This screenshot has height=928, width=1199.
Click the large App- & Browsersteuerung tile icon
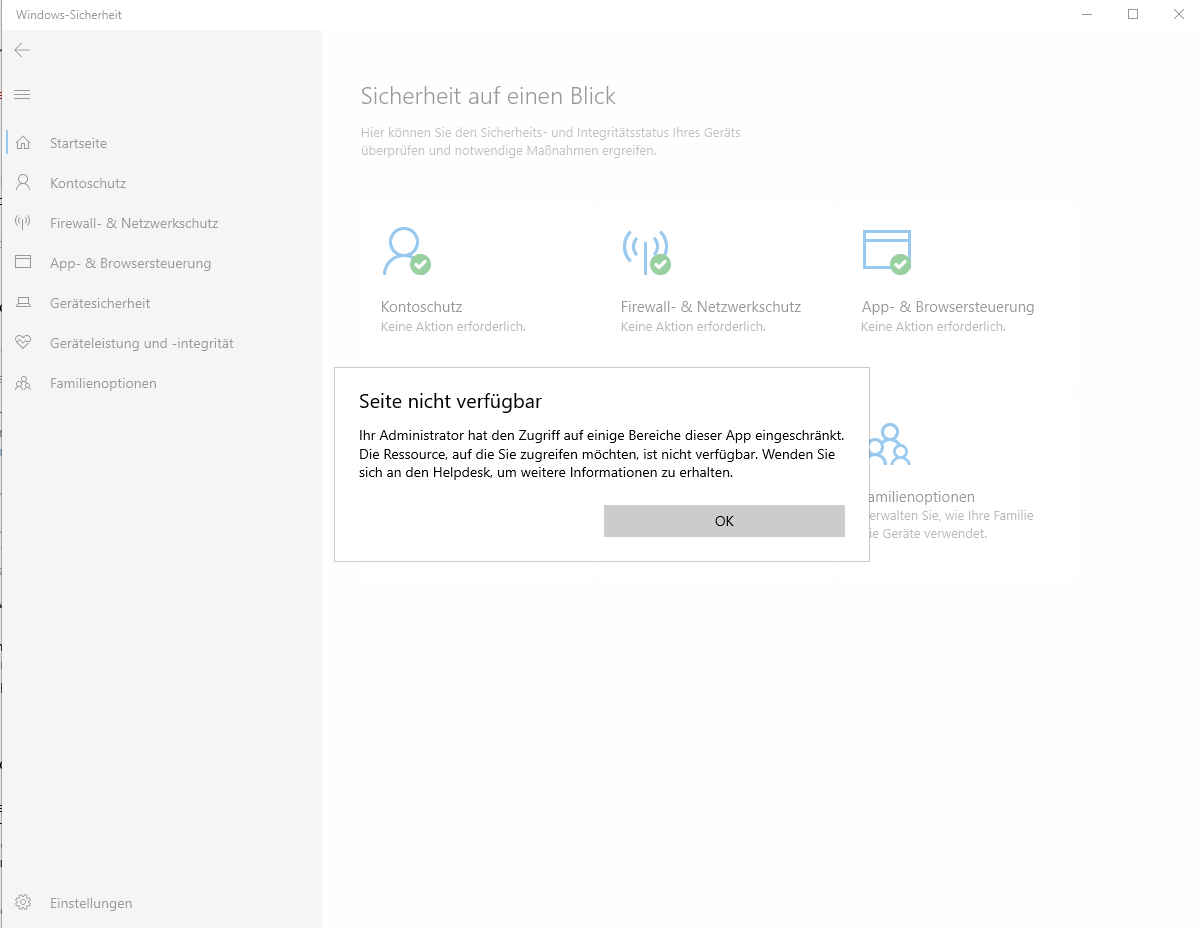click(887, 251)
